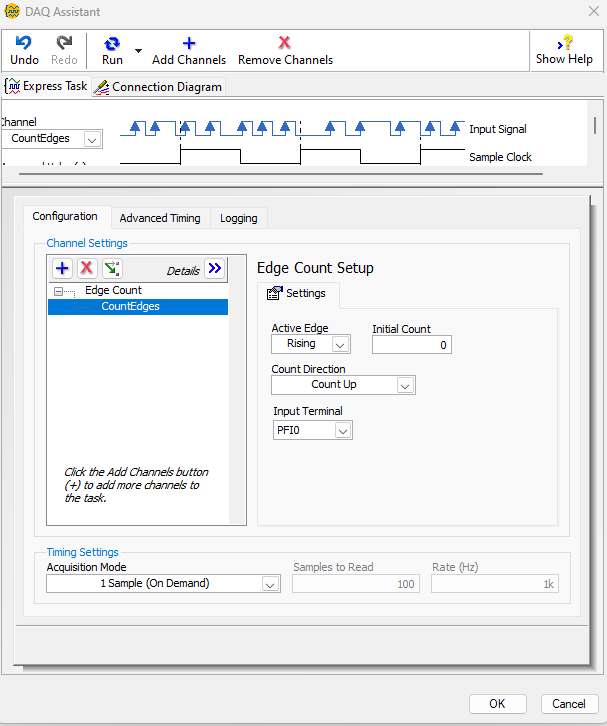Open Show Help
Viewport: 607px width, 726px height.
(565, 43)
